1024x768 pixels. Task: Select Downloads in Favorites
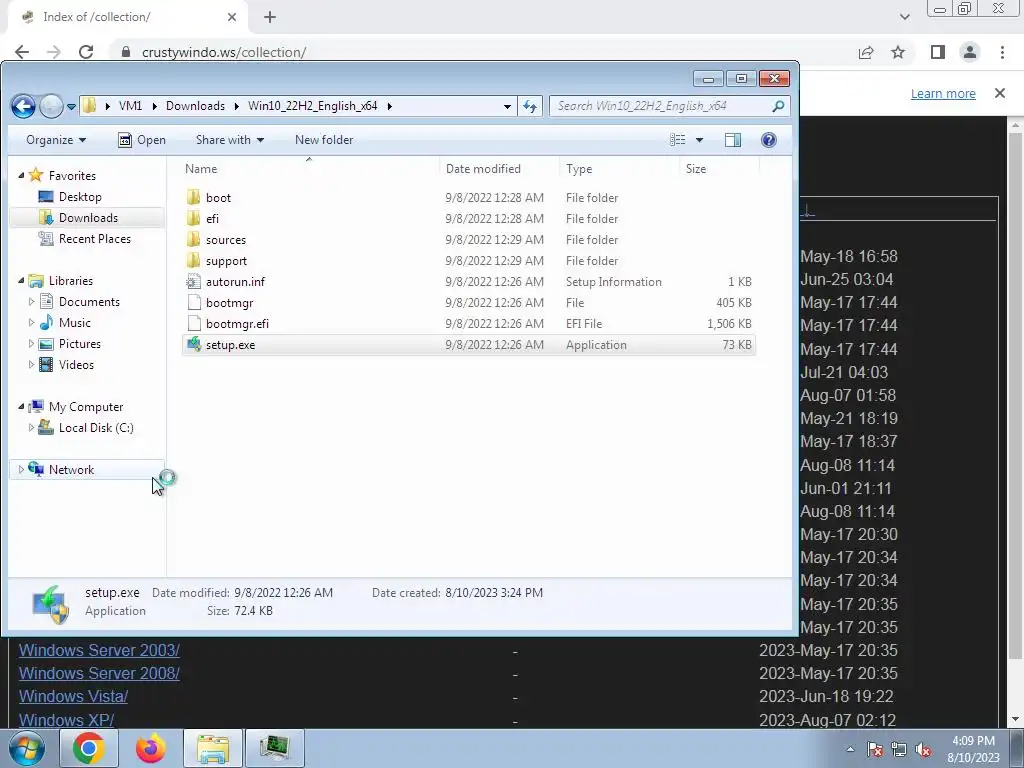coord(88,217)
